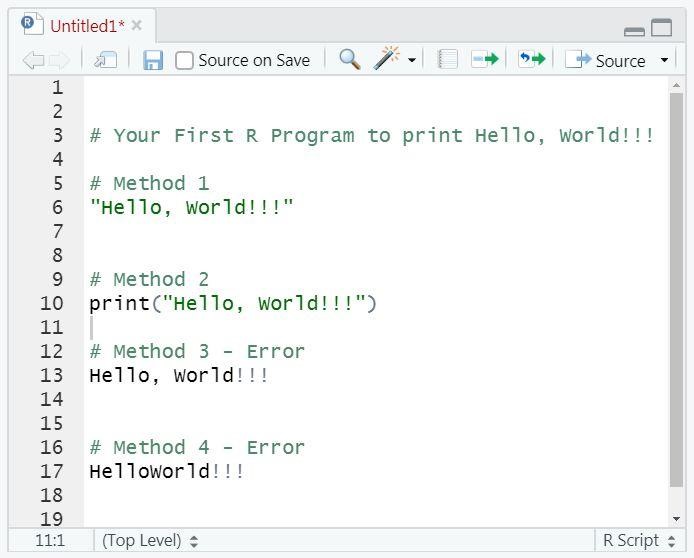This screenshot has width=694, height=558.
Task: Click the vertical scrollbar thumb
Action: tap(676, 290)
